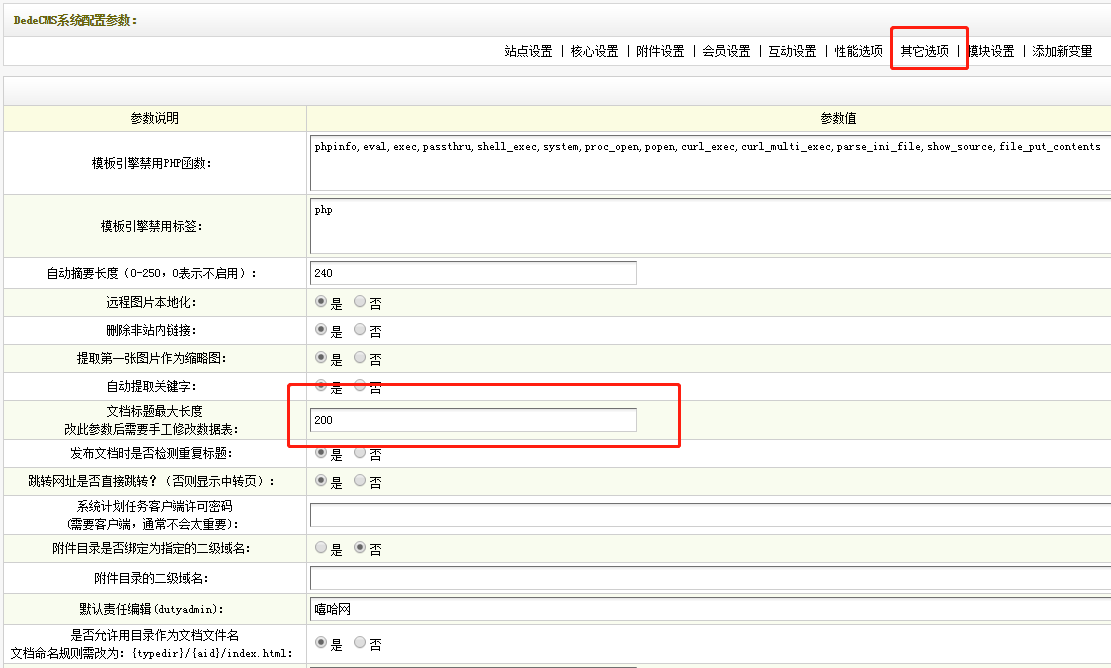Select 否 for 跳转网址是否直接跳转
Screen dimensions: 1111x668
coord(360,481)
